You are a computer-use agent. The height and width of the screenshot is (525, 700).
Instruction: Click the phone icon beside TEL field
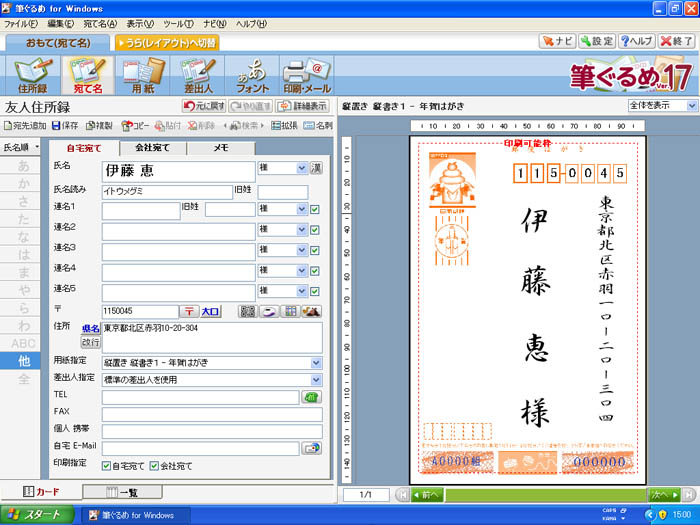312,397
